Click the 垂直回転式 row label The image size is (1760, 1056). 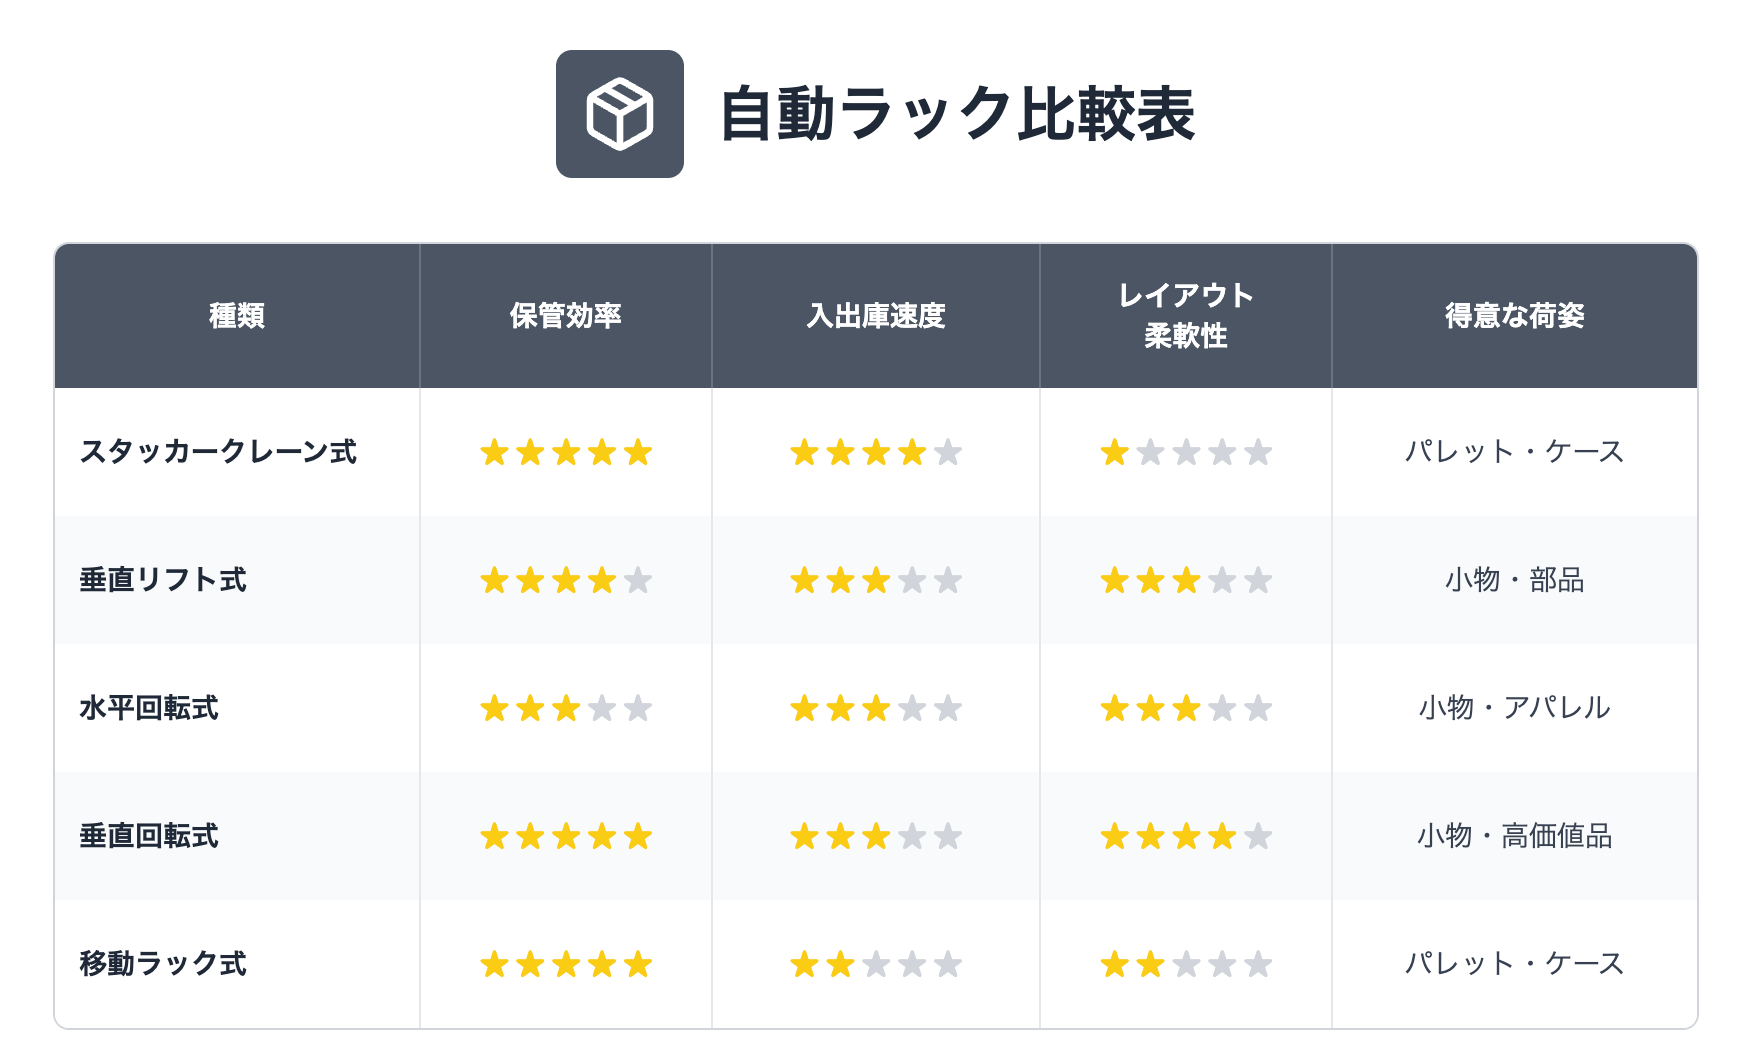(x=149, y=836)
